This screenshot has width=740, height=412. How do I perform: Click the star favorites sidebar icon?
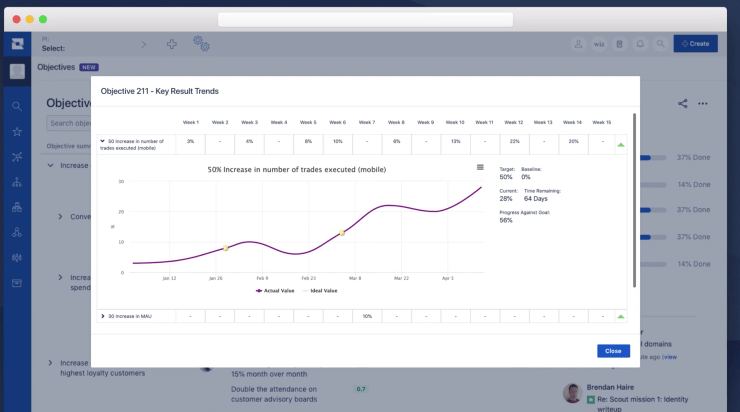(x=17, y=131)
